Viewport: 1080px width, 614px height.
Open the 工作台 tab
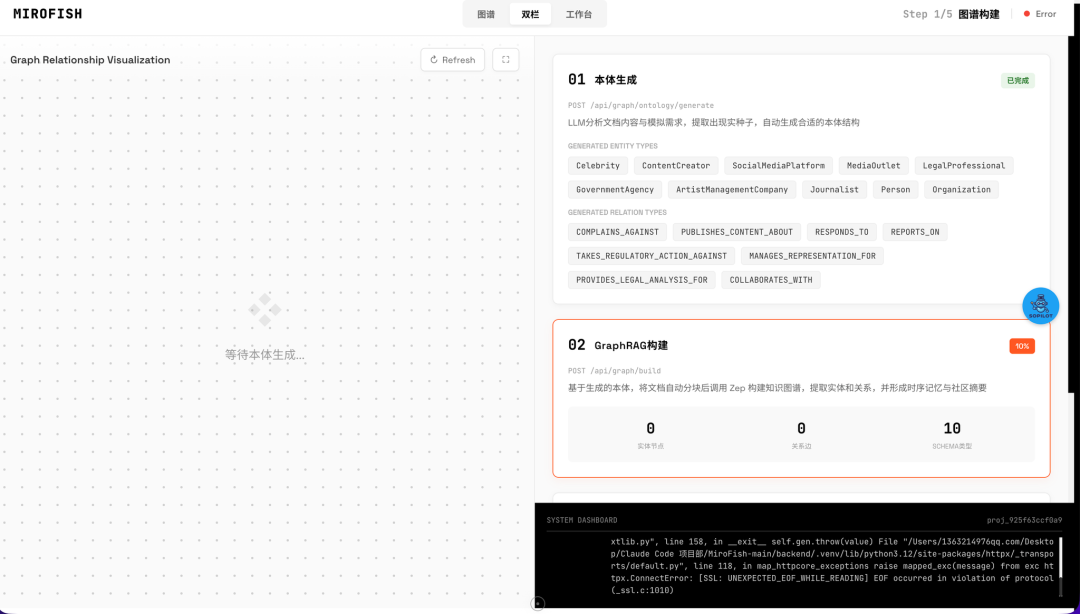pyautogui.click(x=578, y=14)
